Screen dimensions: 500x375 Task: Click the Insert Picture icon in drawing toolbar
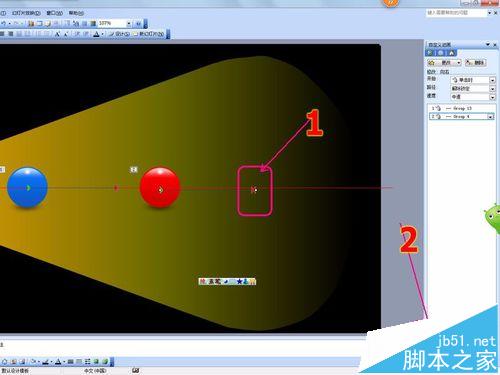[x=22, y=361]
